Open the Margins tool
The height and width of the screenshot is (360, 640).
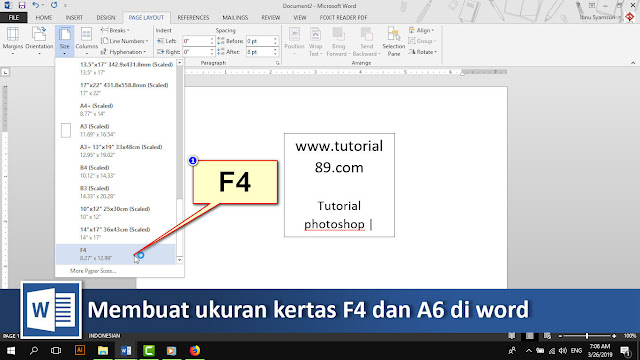click(x=13, y=40)
